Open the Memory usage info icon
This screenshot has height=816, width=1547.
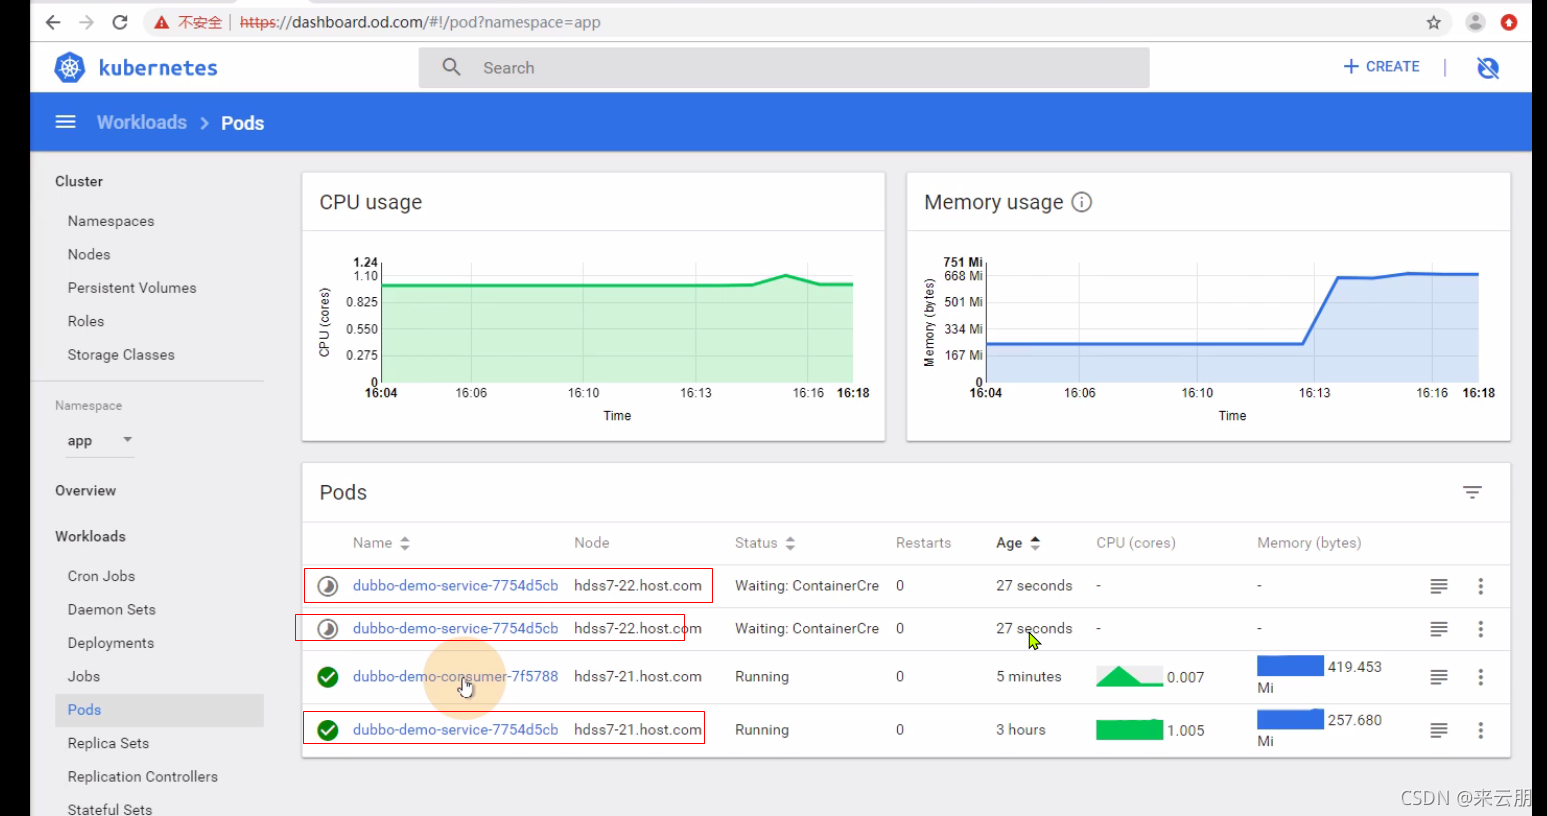coord(1082,202)
